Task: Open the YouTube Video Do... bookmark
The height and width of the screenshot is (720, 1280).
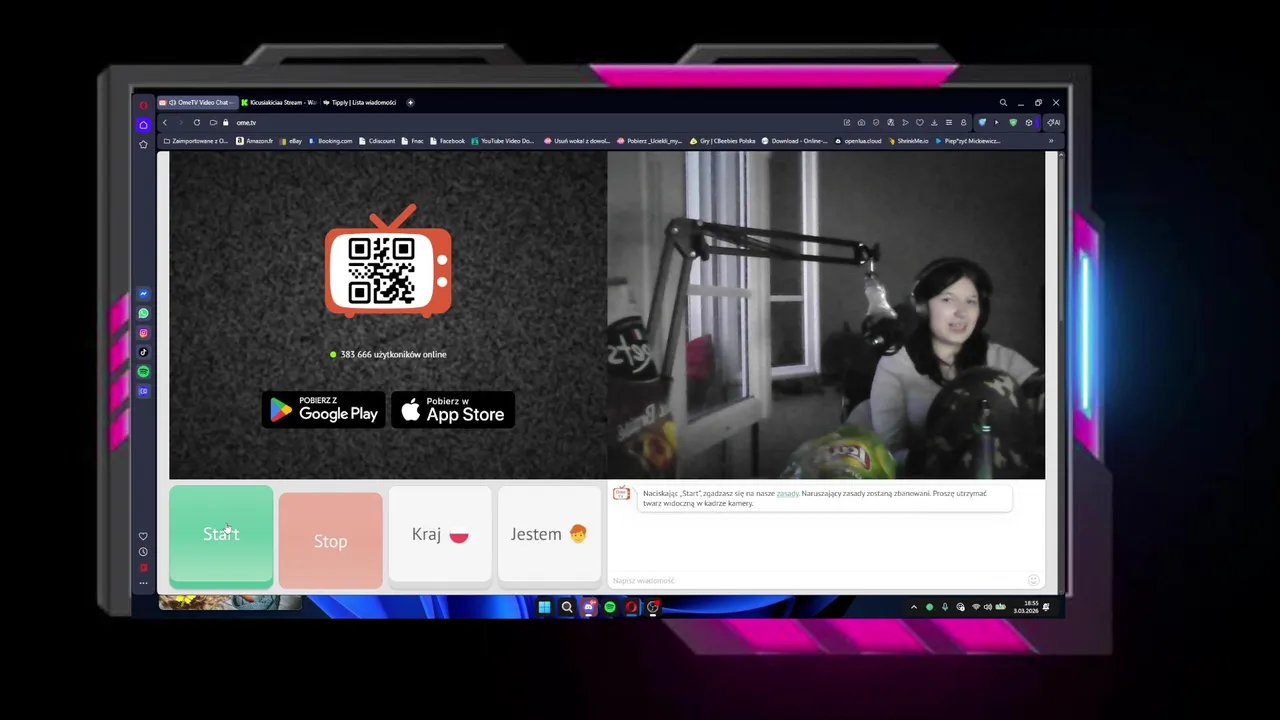Action: pyautogui.click(x=503, y=141)
